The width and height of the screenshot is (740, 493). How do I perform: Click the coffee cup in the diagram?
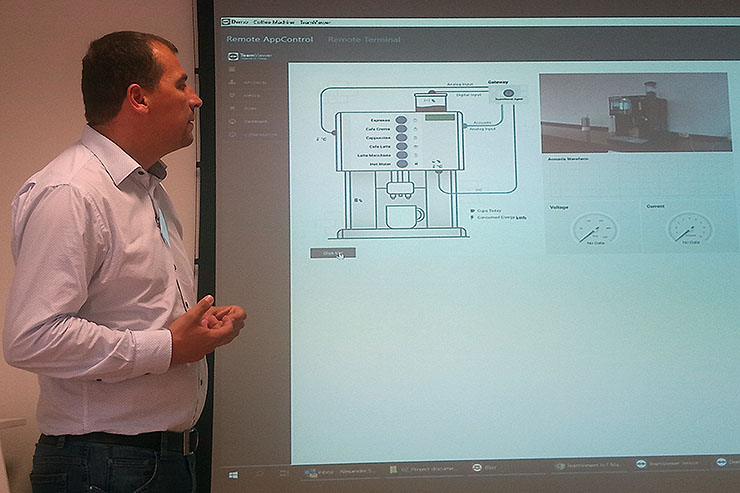coord(404,216)
